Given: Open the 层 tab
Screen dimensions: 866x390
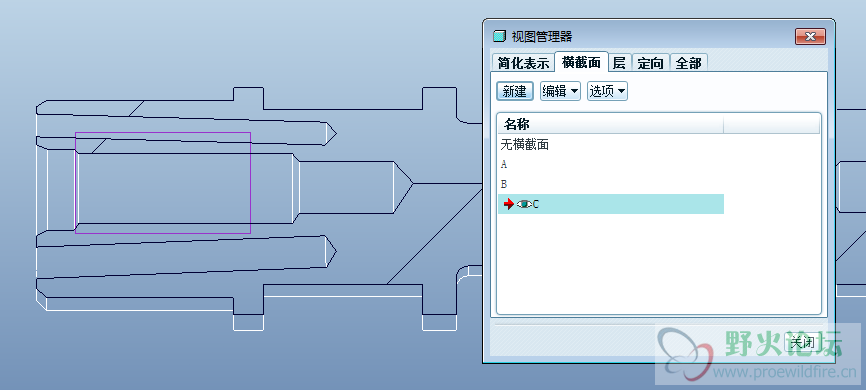Looking at the screenshot, I should (619, 63).
